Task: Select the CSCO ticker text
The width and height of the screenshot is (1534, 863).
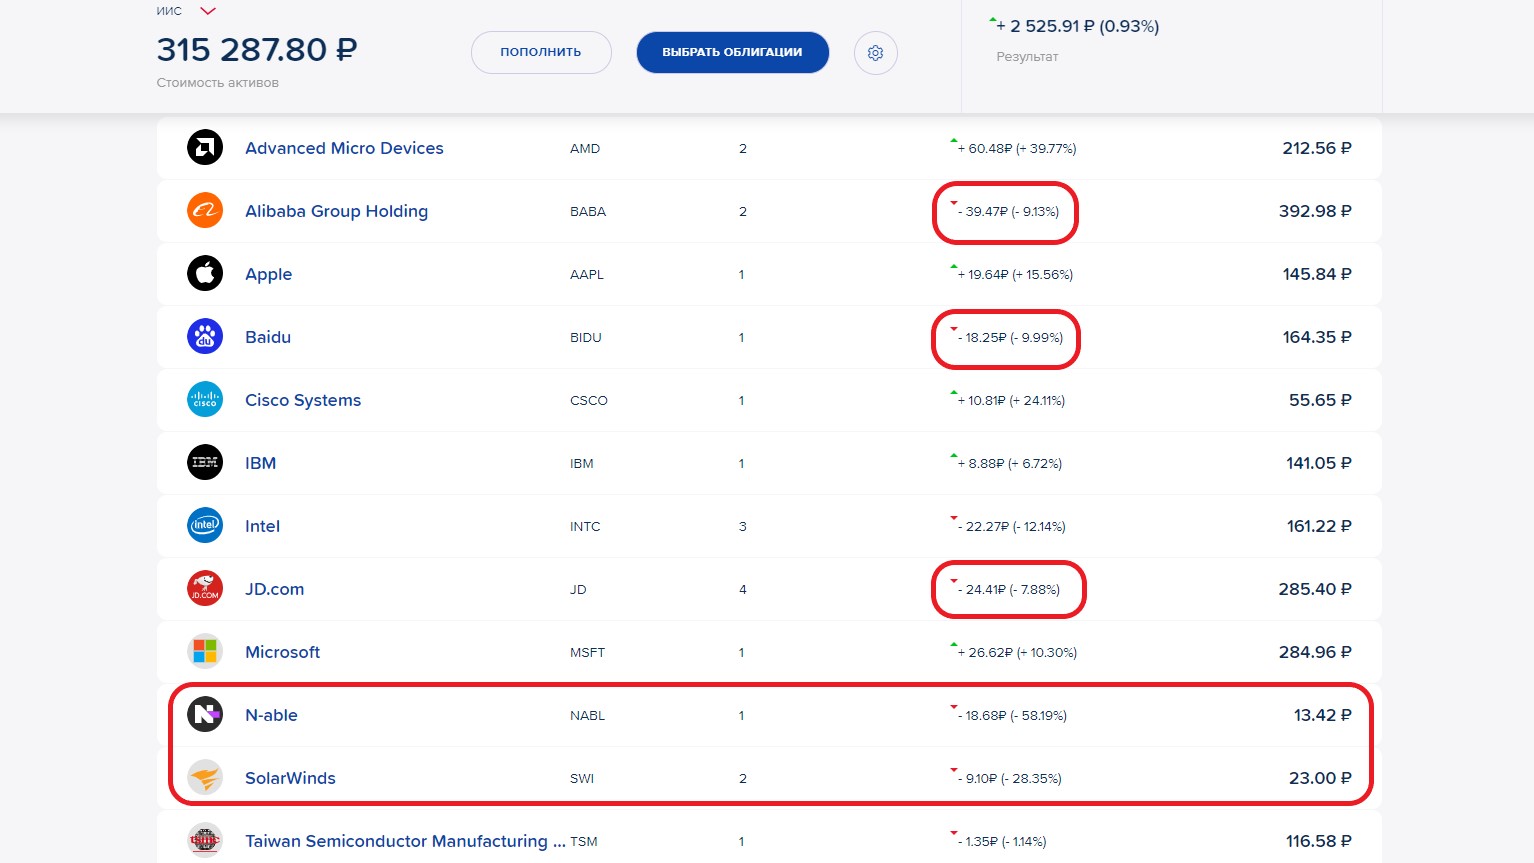Action: (589, 401)
